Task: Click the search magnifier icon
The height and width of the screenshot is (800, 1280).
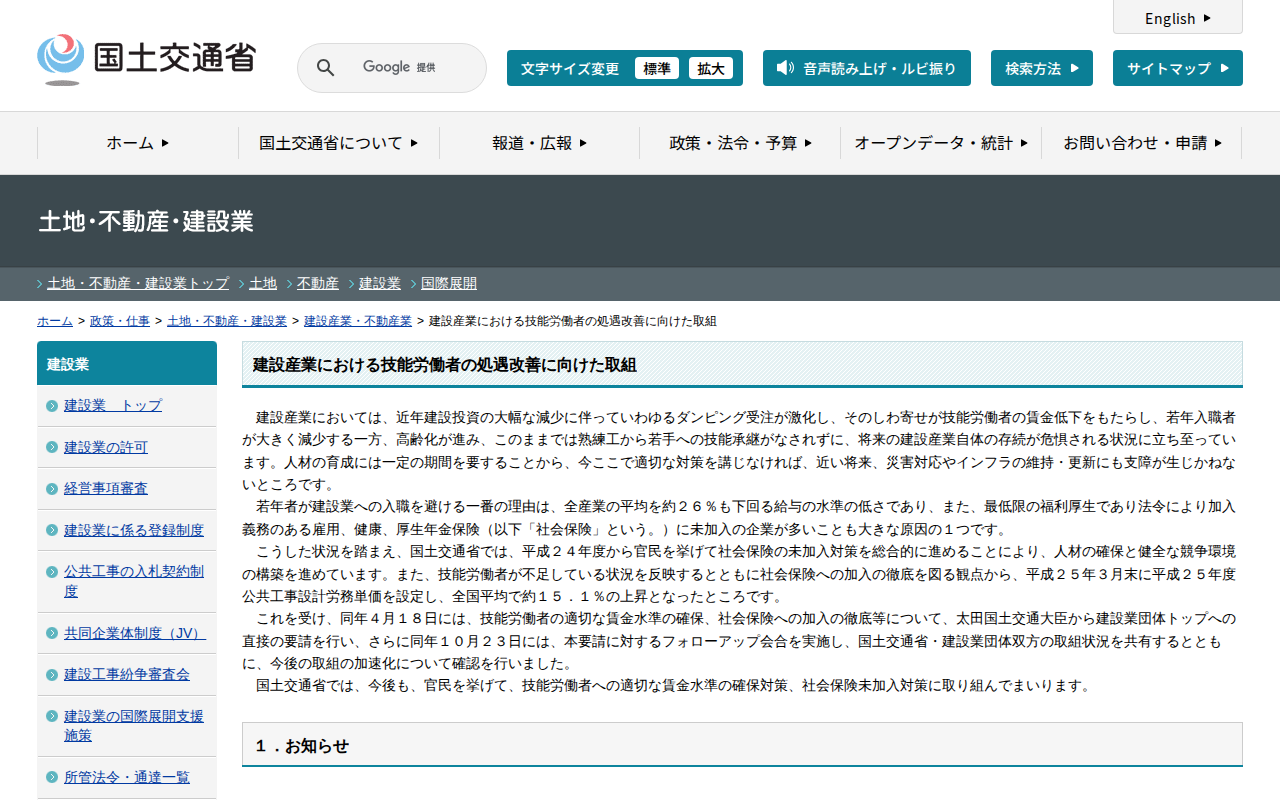Action: [x=325, y=68]
